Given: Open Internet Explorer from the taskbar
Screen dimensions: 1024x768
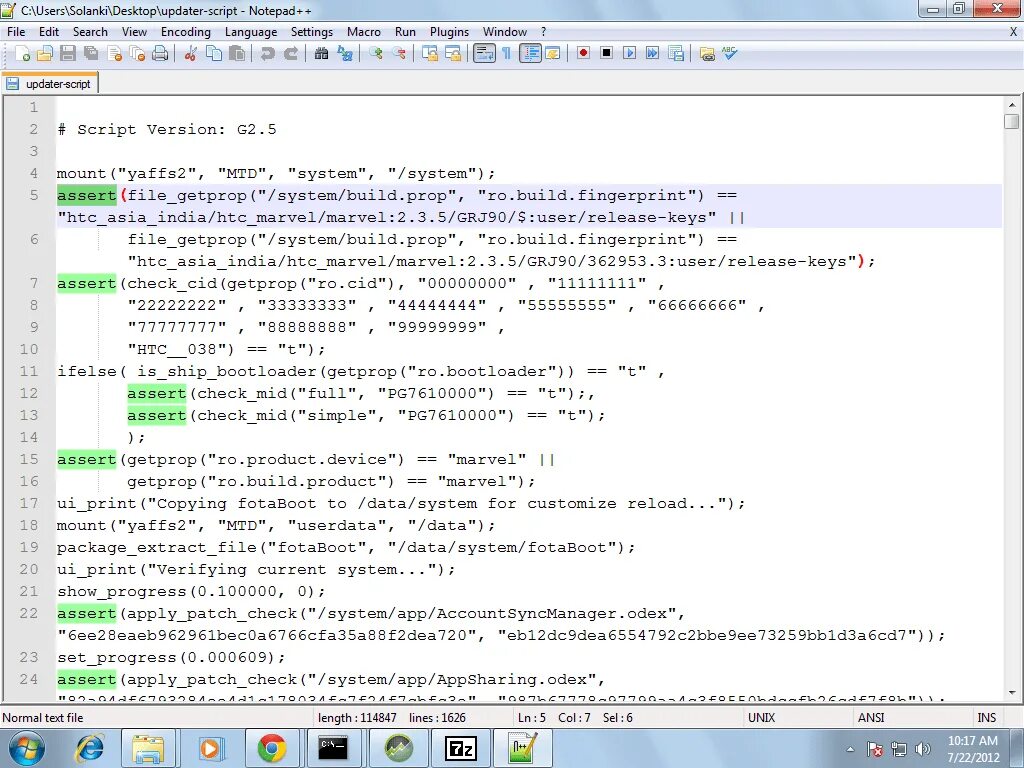Looking at the screenshot, I should (x=89, y=748).
